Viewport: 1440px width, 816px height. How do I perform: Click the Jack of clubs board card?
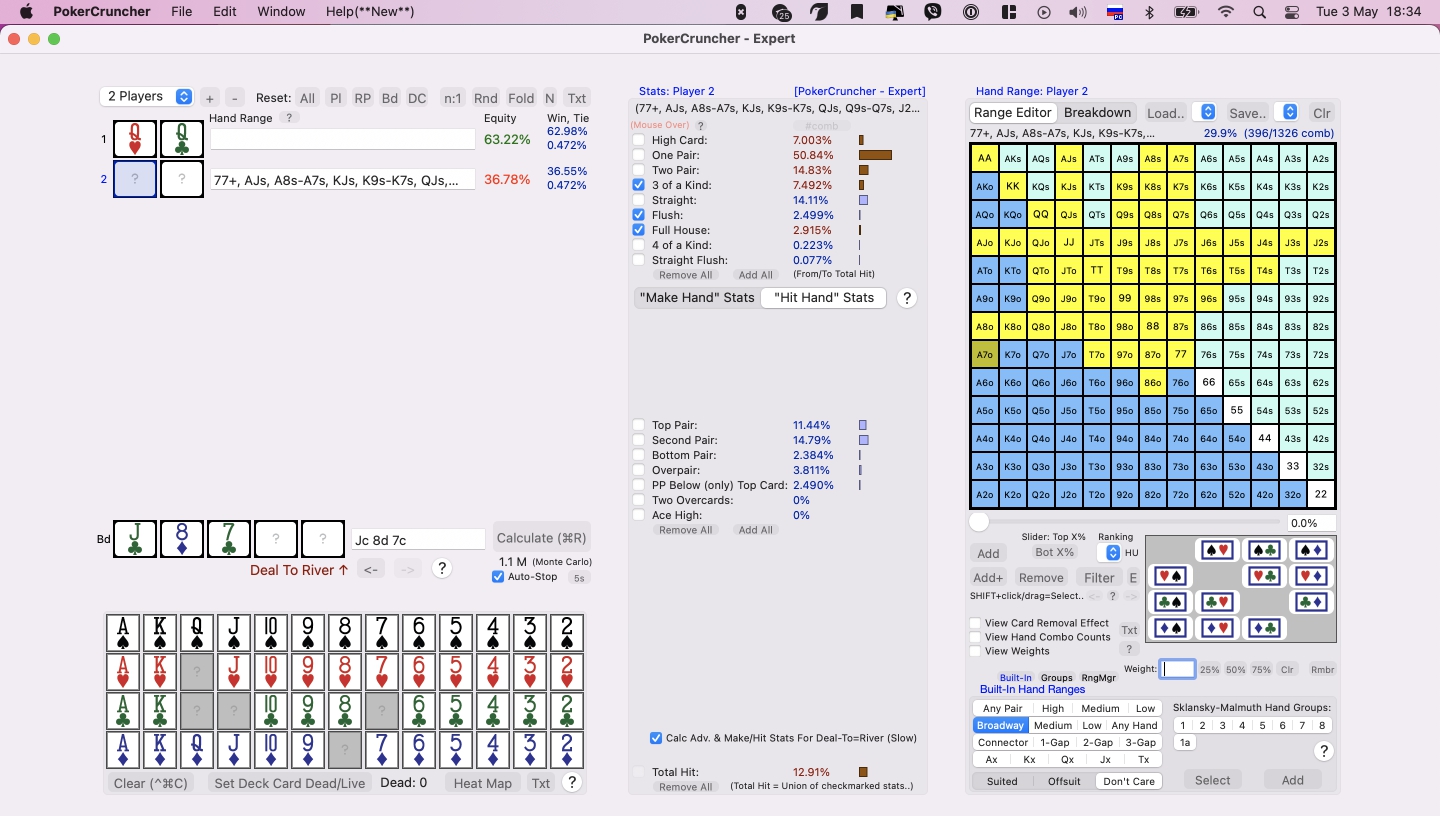point(135,538)
